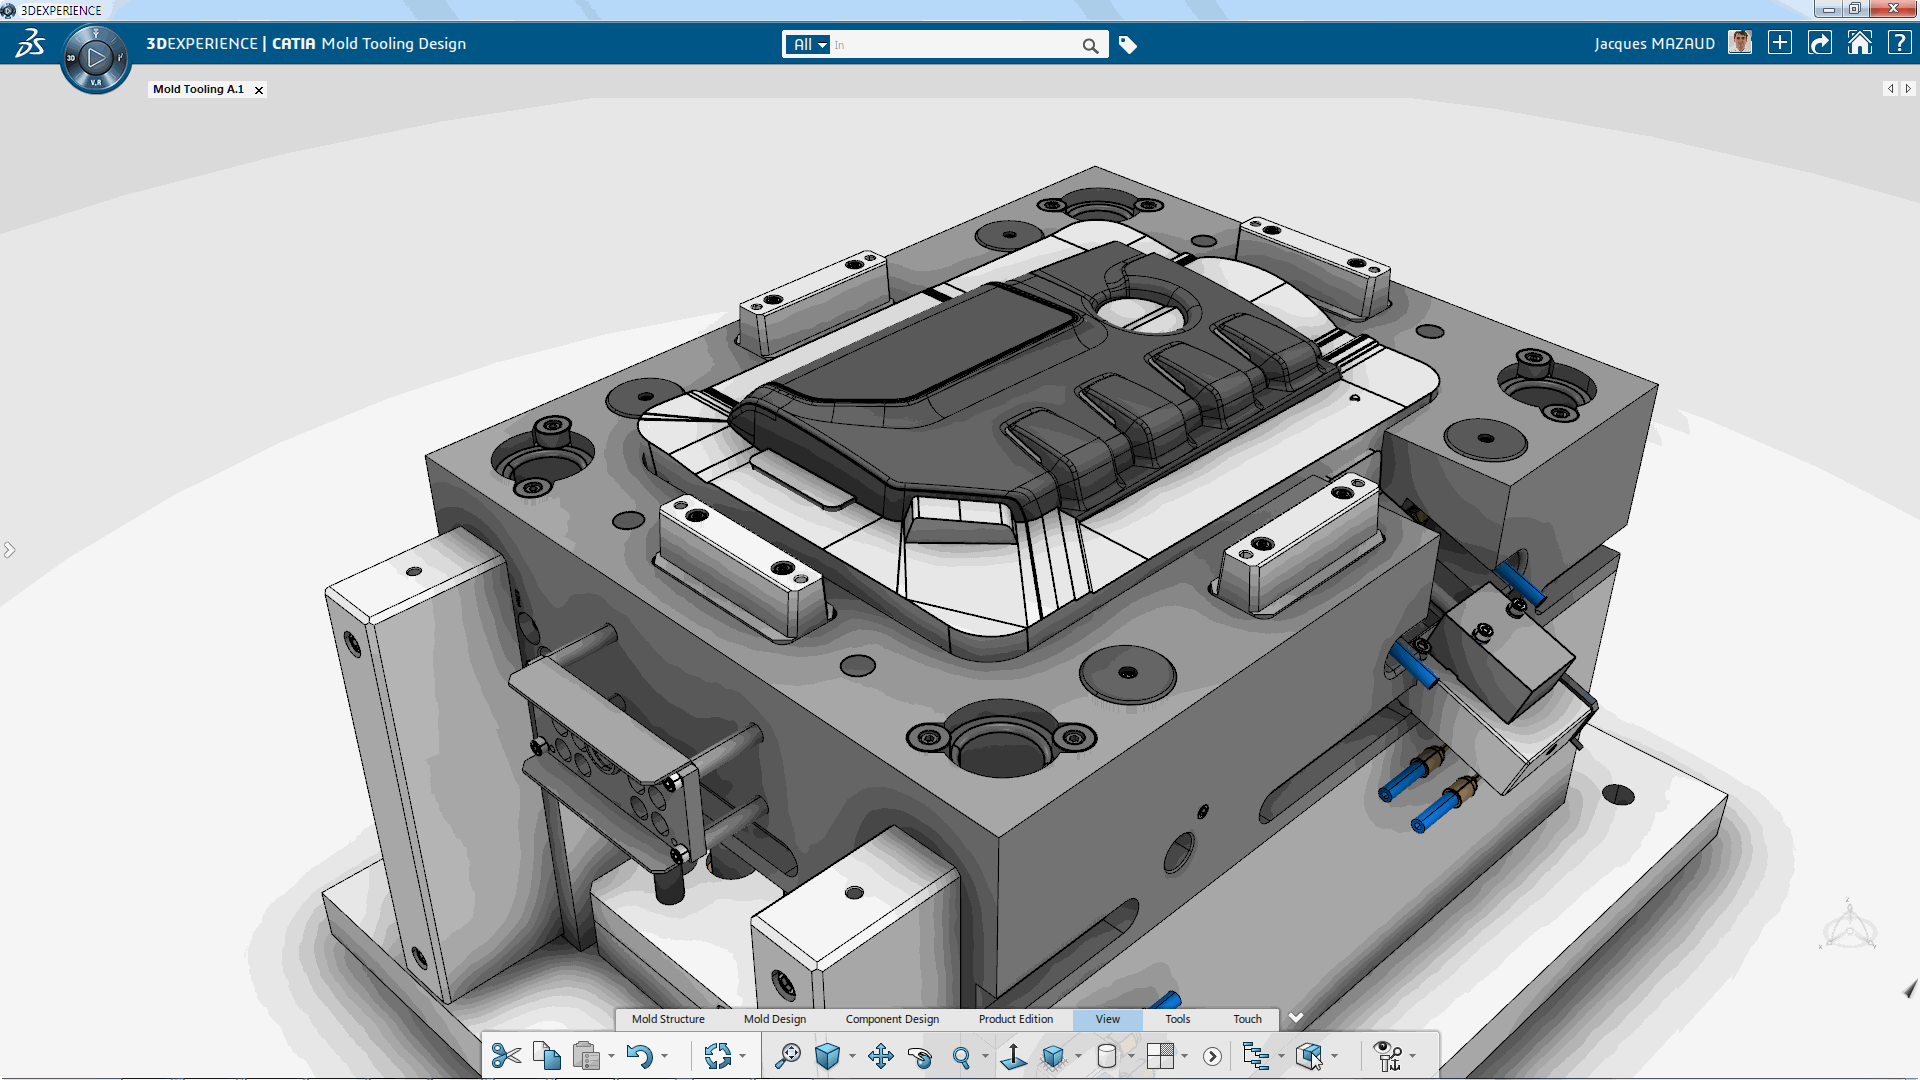Viewport: 1920px width, 1080px height.
Task: Select the multi-view display icon
Action: tap(1159, 1055)
